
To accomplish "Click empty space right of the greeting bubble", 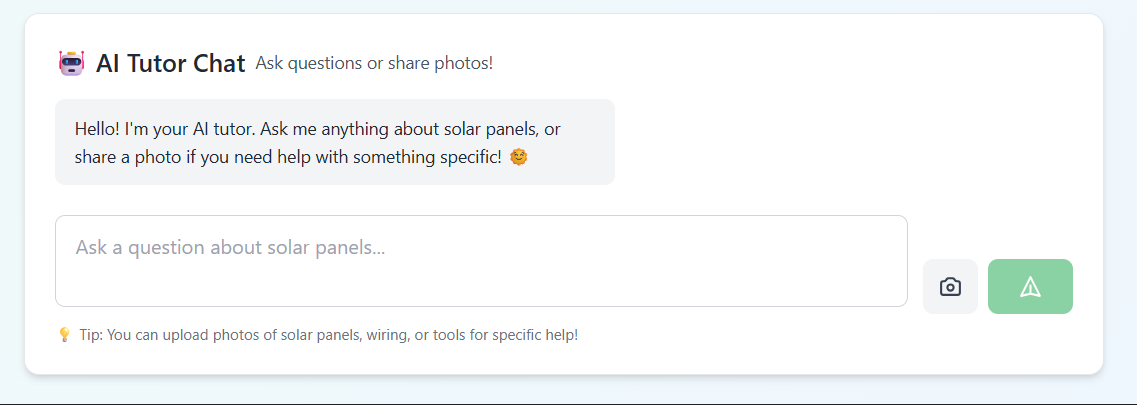I will (x=850, y=142).
